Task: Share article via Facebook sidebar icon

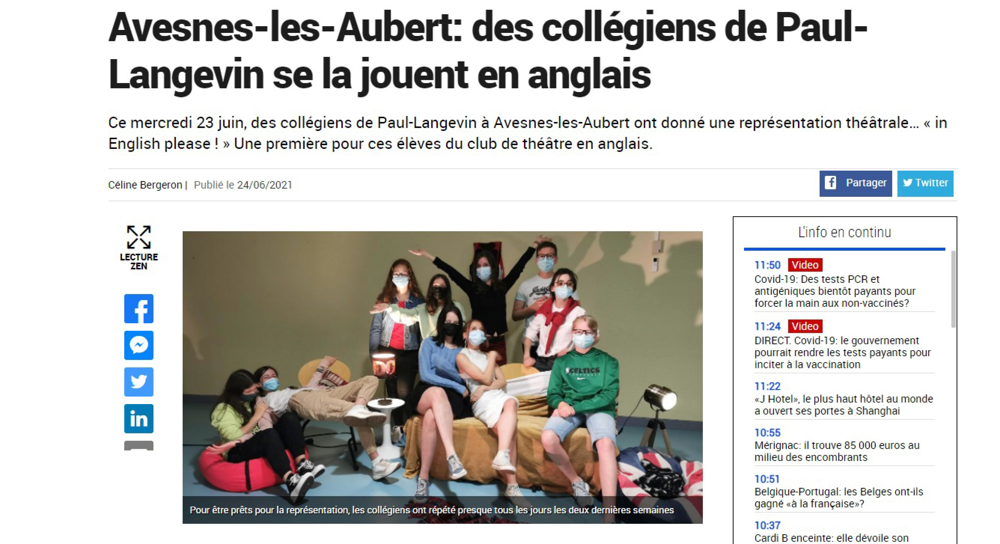Action: click(138, 309)
